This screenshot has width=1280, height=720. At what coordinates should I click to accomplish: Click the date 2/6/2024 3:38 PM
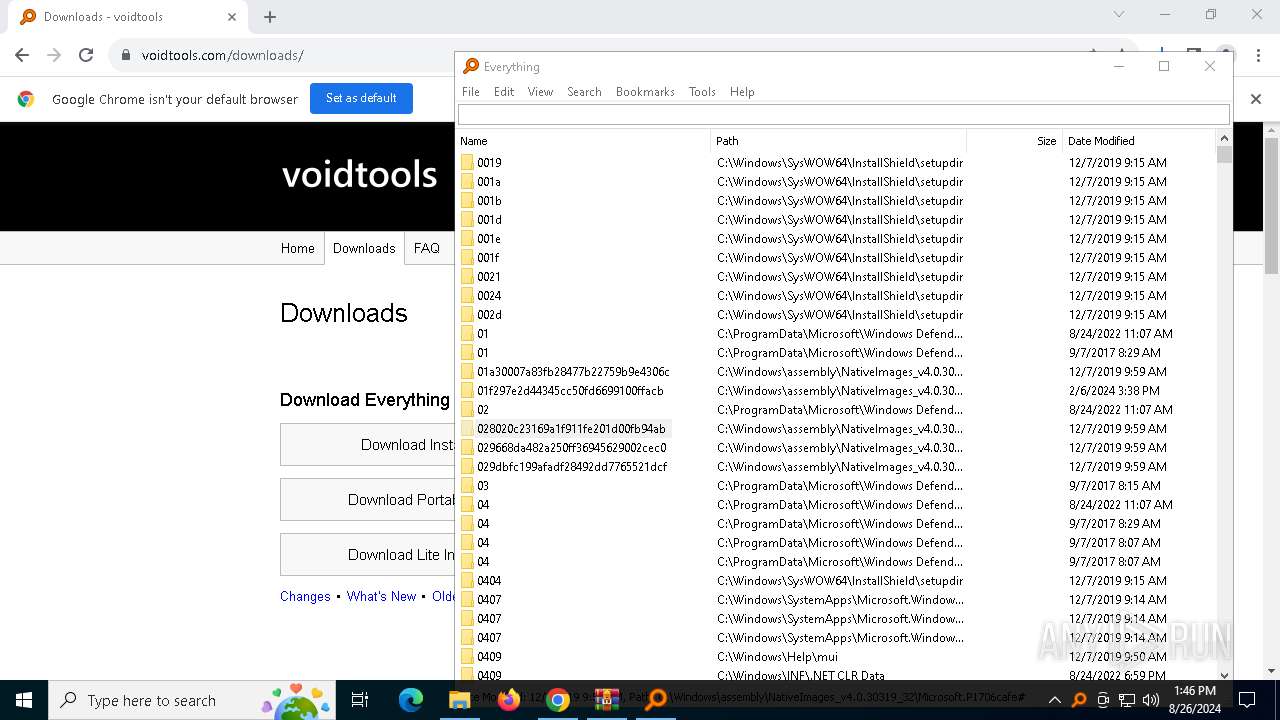(1114, 390)
